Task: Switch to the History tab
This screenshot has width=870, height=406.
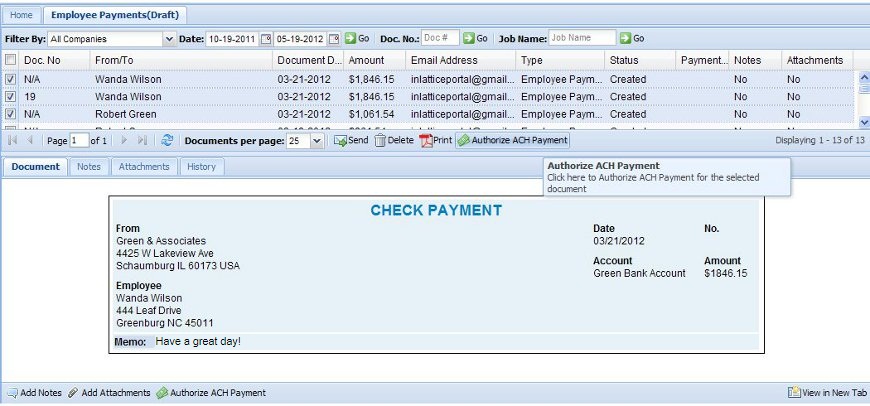Action: (201, 167)
